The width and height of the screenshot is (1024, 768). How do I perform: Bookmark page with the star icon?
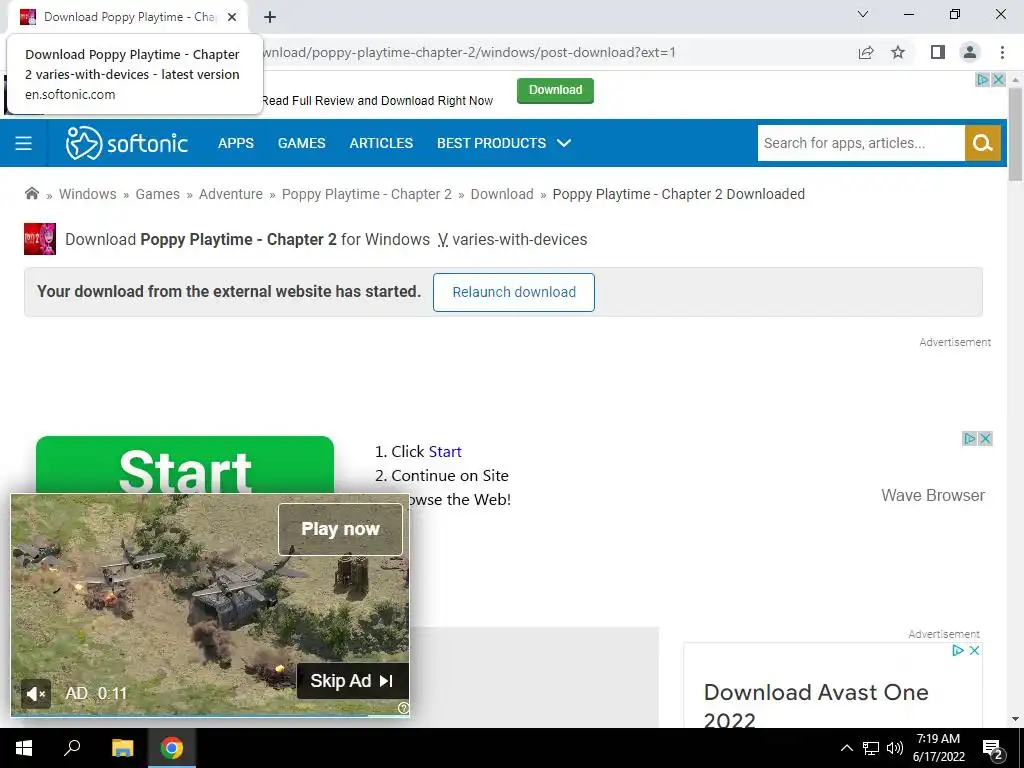pos(898,52)
